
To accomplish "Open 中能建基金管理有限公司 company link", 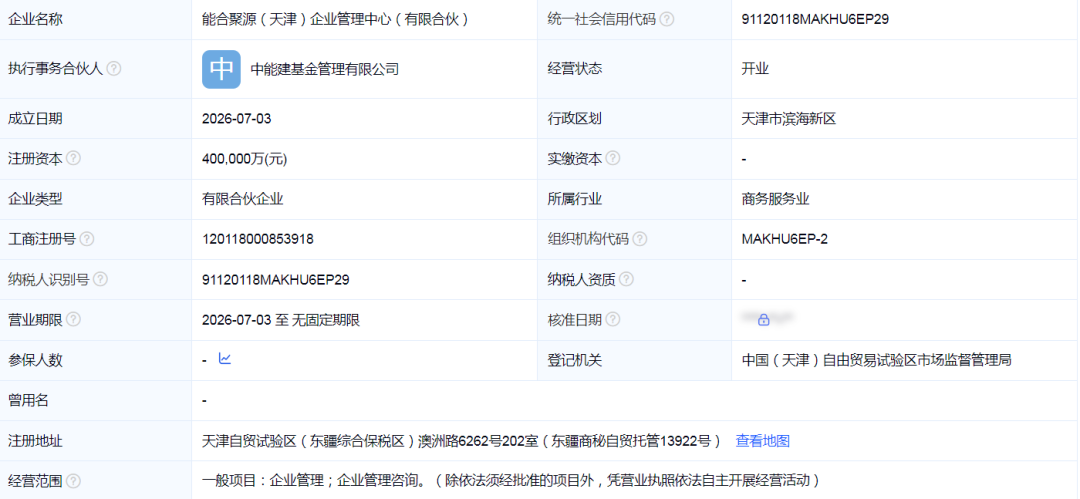I will pyautogui.click(x=324, y=69).
